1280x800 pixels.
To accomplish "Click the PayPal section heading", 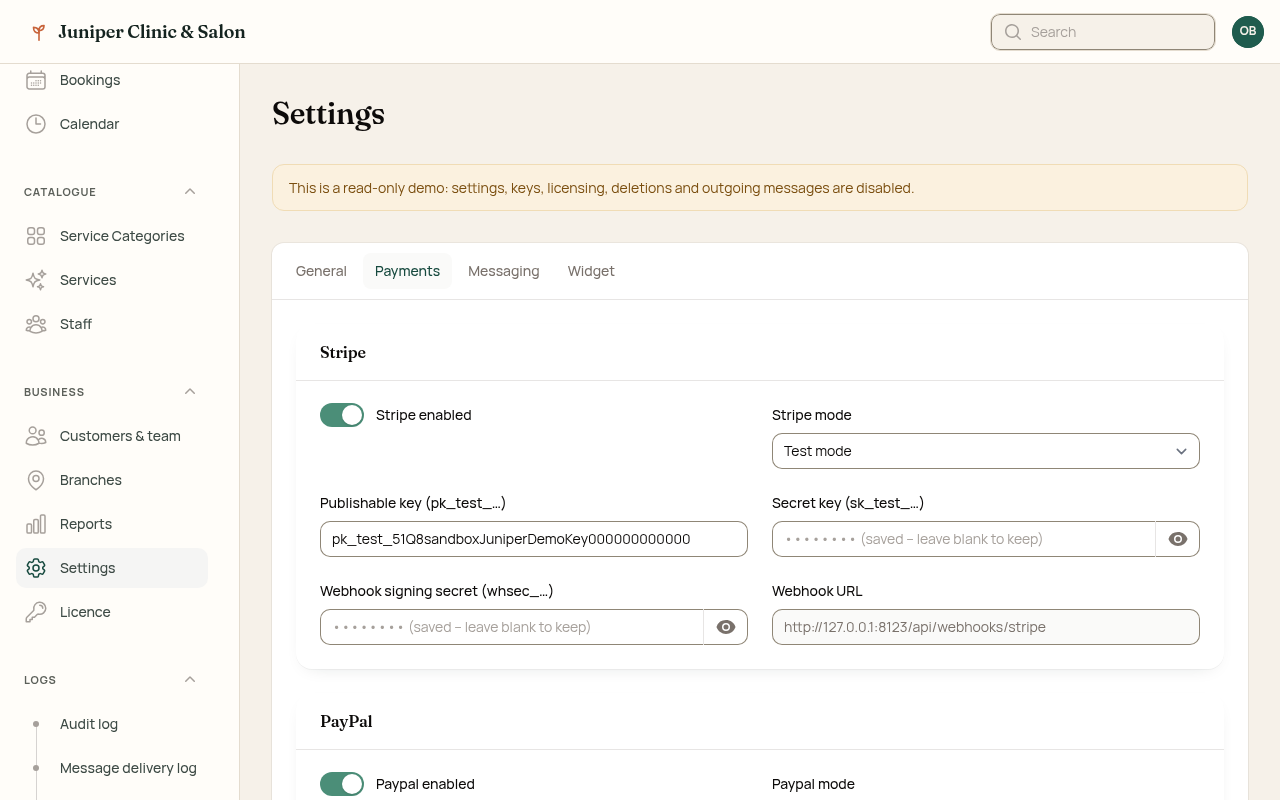I will pyautogui.click(x=346, y=722).
